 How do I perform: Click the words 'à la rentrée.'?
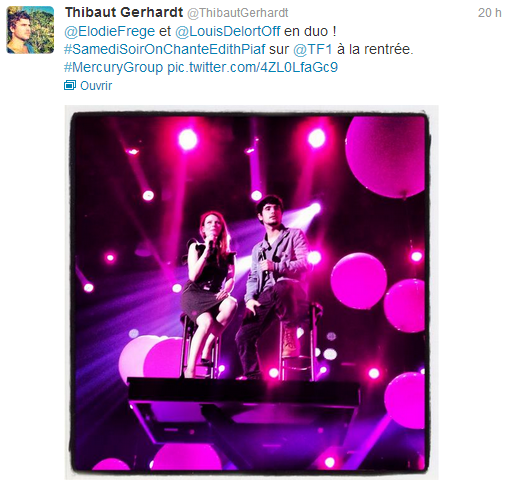[x=375, y=49]
